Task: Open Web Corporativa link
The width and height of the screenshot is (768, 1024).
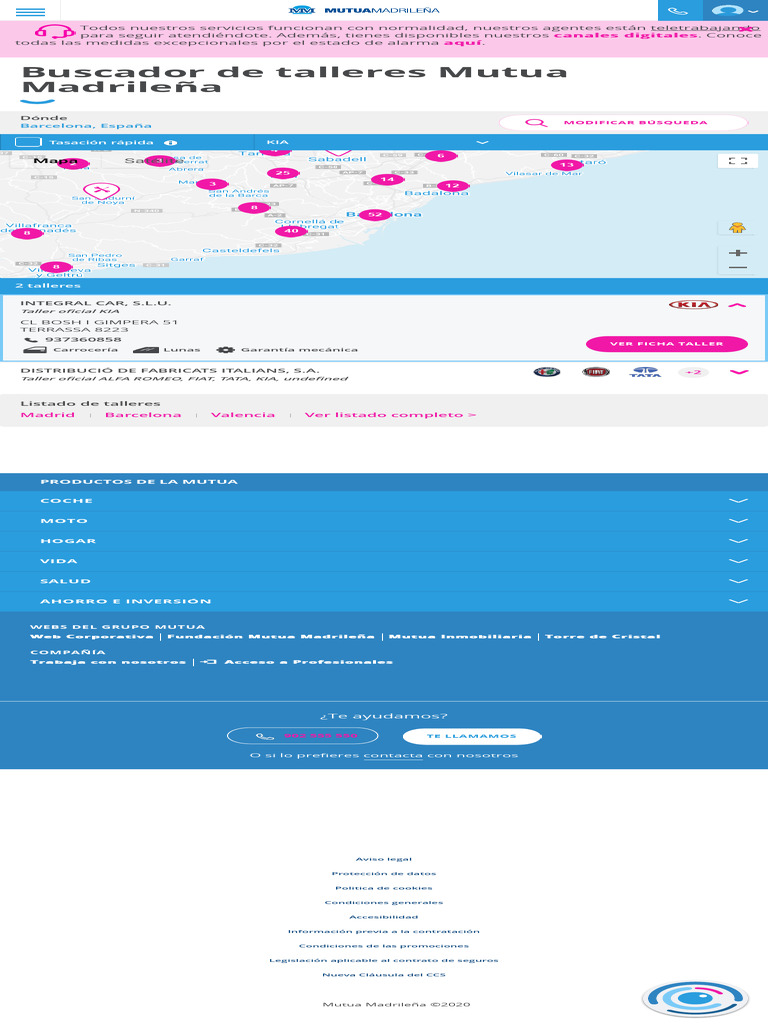Action: point(92,637)
